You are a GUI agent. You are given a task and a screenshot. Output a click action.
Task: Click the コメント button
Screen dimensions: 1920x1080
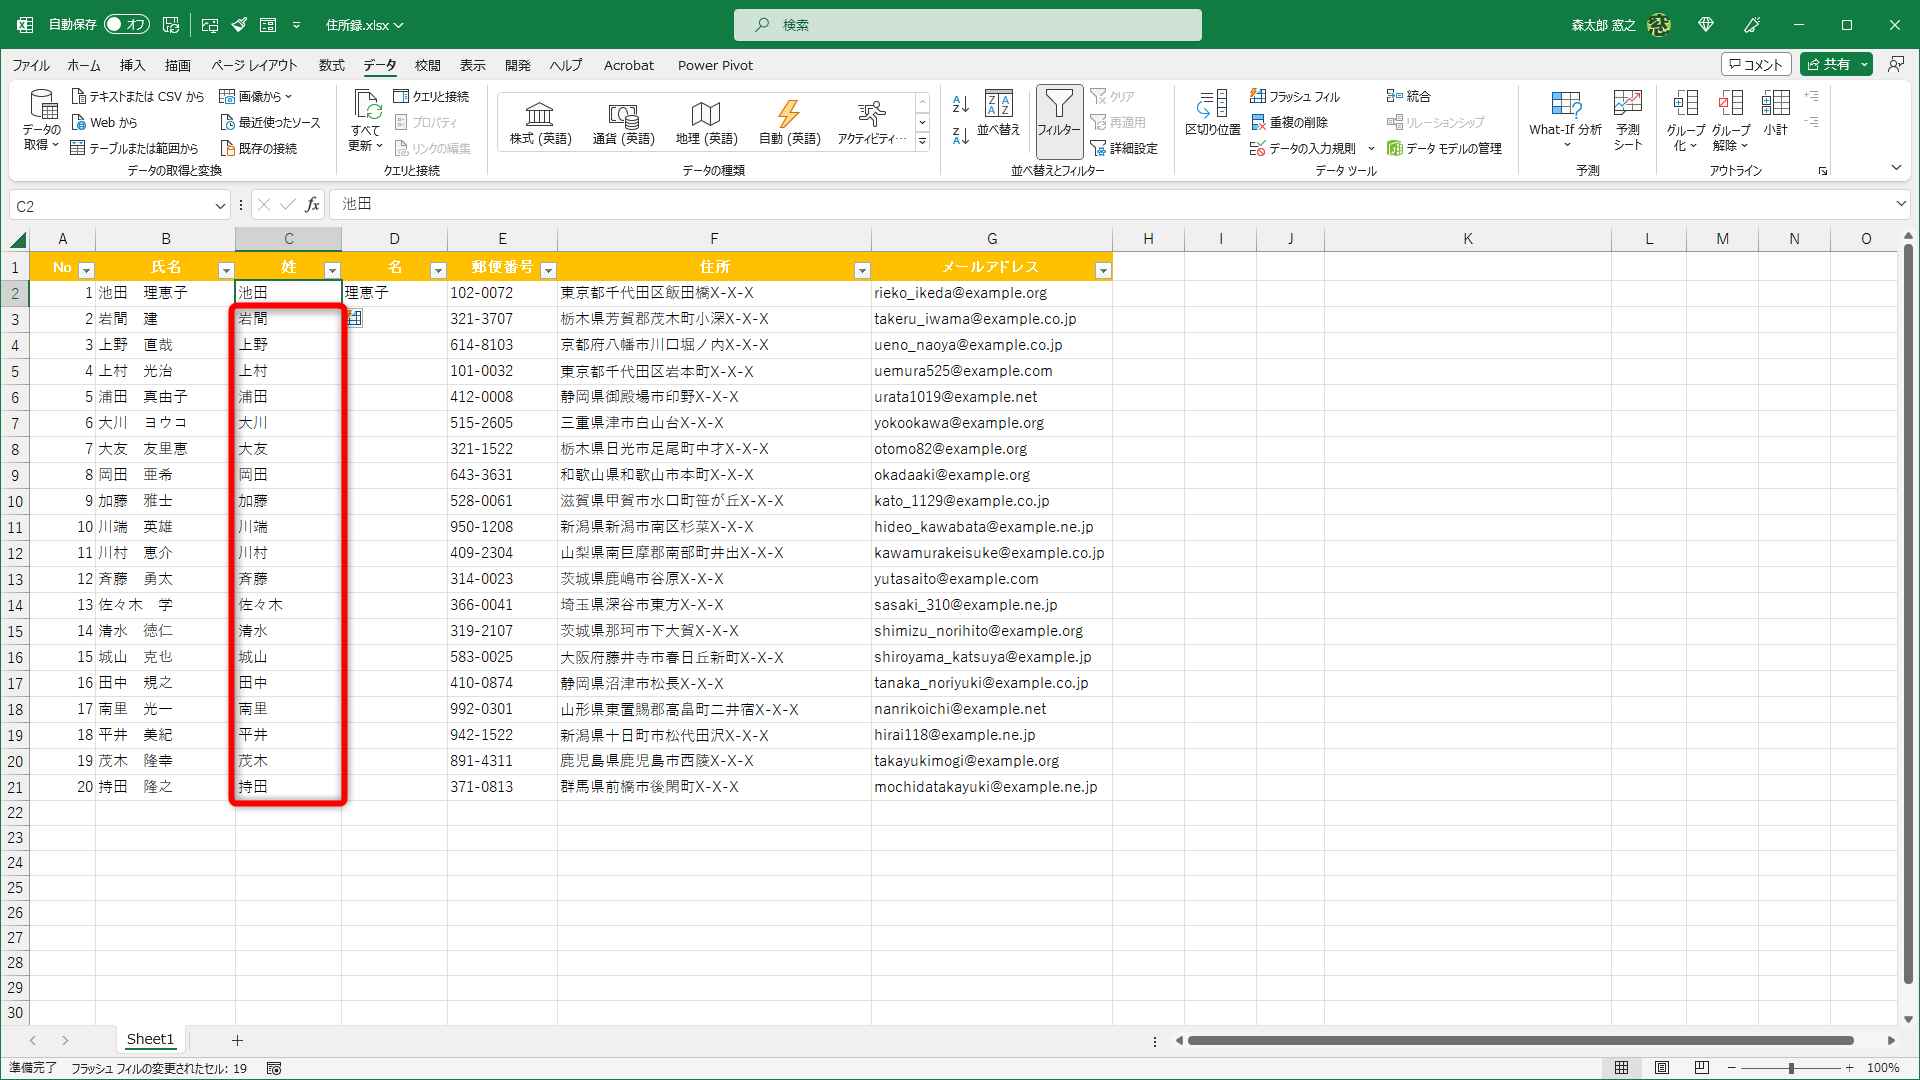point(1756,64)
